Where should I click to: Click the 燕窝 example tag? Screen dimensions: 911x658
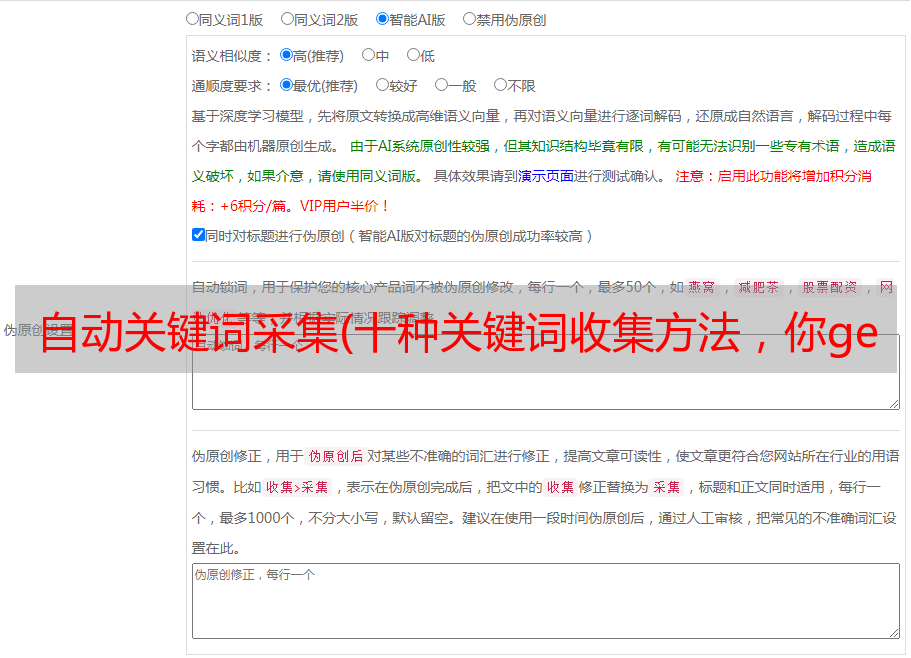(x=701, y=287)
